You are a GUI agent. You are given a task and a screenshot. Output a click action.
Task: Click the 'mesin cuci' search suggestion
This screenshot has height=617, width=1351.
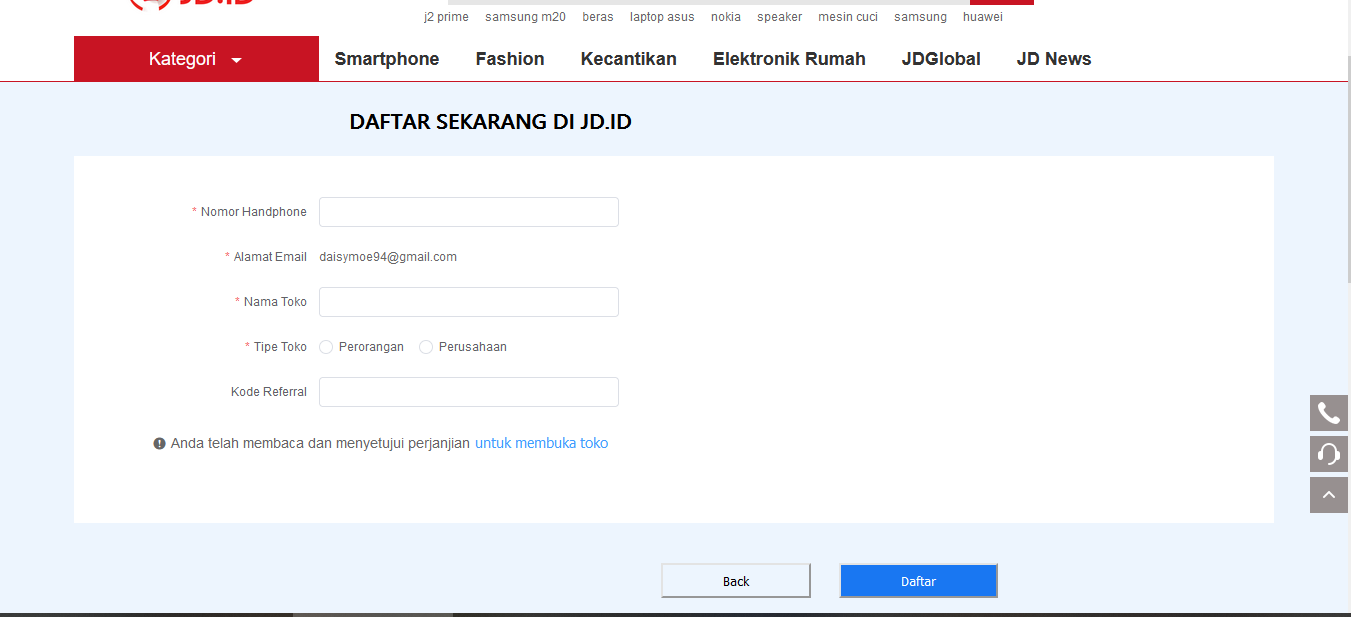(x=848, y=17)
